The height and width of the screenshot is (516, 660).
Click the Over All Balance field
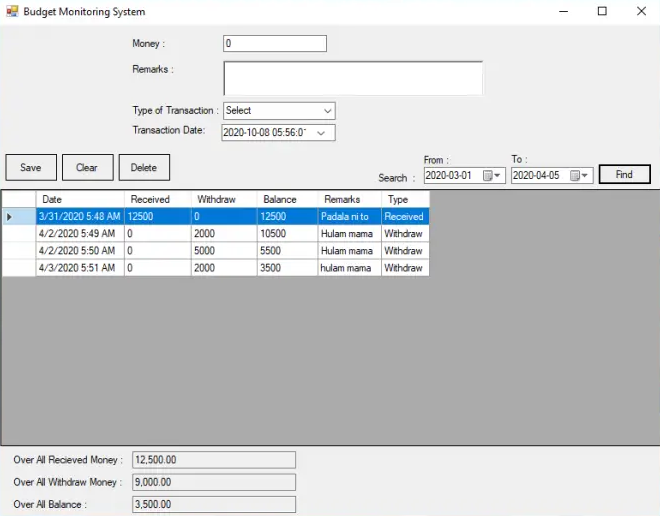point(213,504)
